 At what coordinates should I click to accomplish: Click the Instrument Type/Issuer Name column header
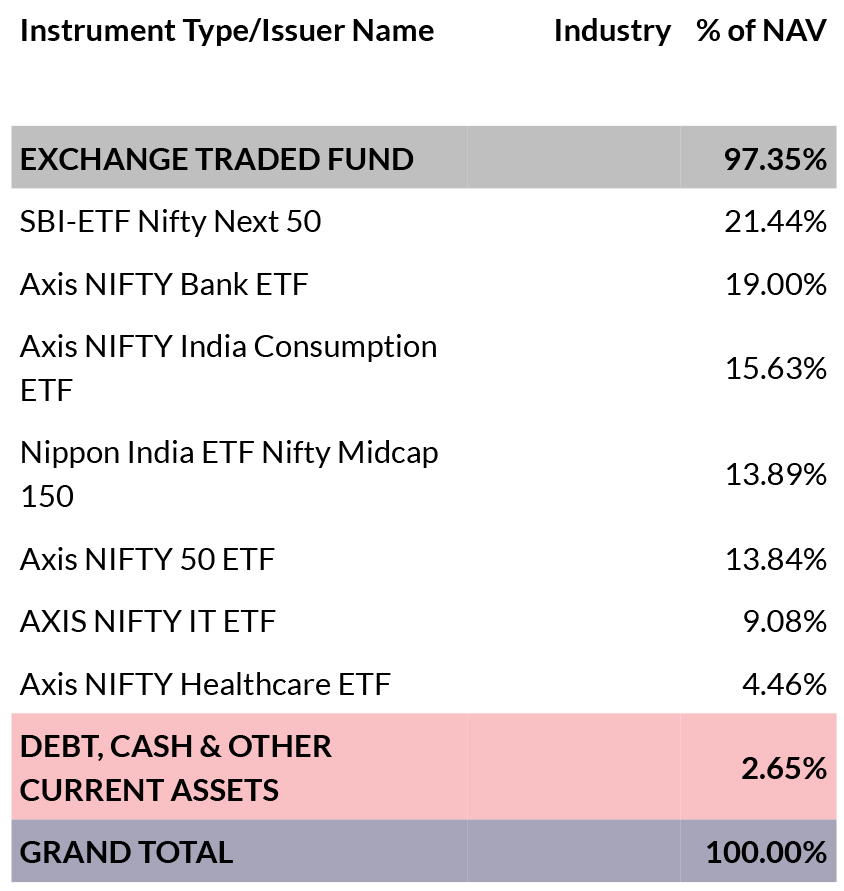[227, 31]
